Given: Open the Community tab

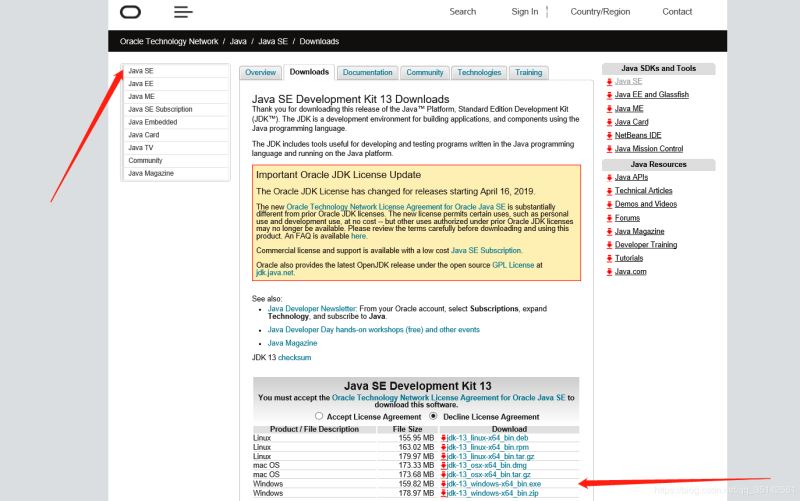Looking at the screenshot, I should 424,72.
